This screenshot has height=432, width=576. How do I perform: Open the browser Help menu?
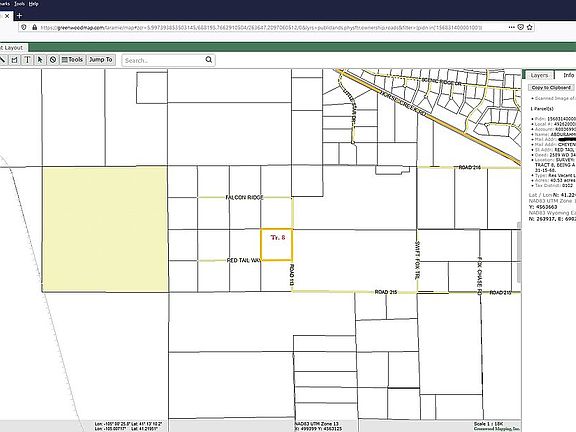click(33, 4)
